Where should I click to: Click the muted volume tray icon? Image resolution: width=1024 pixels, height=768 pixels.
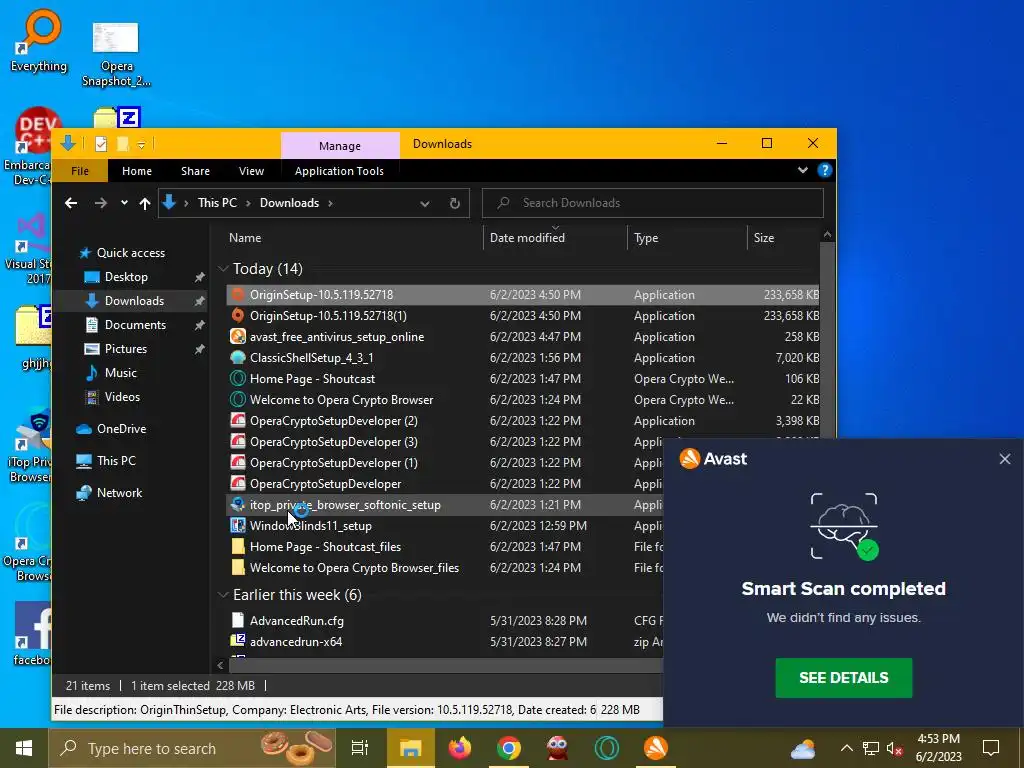pos(894,748)
